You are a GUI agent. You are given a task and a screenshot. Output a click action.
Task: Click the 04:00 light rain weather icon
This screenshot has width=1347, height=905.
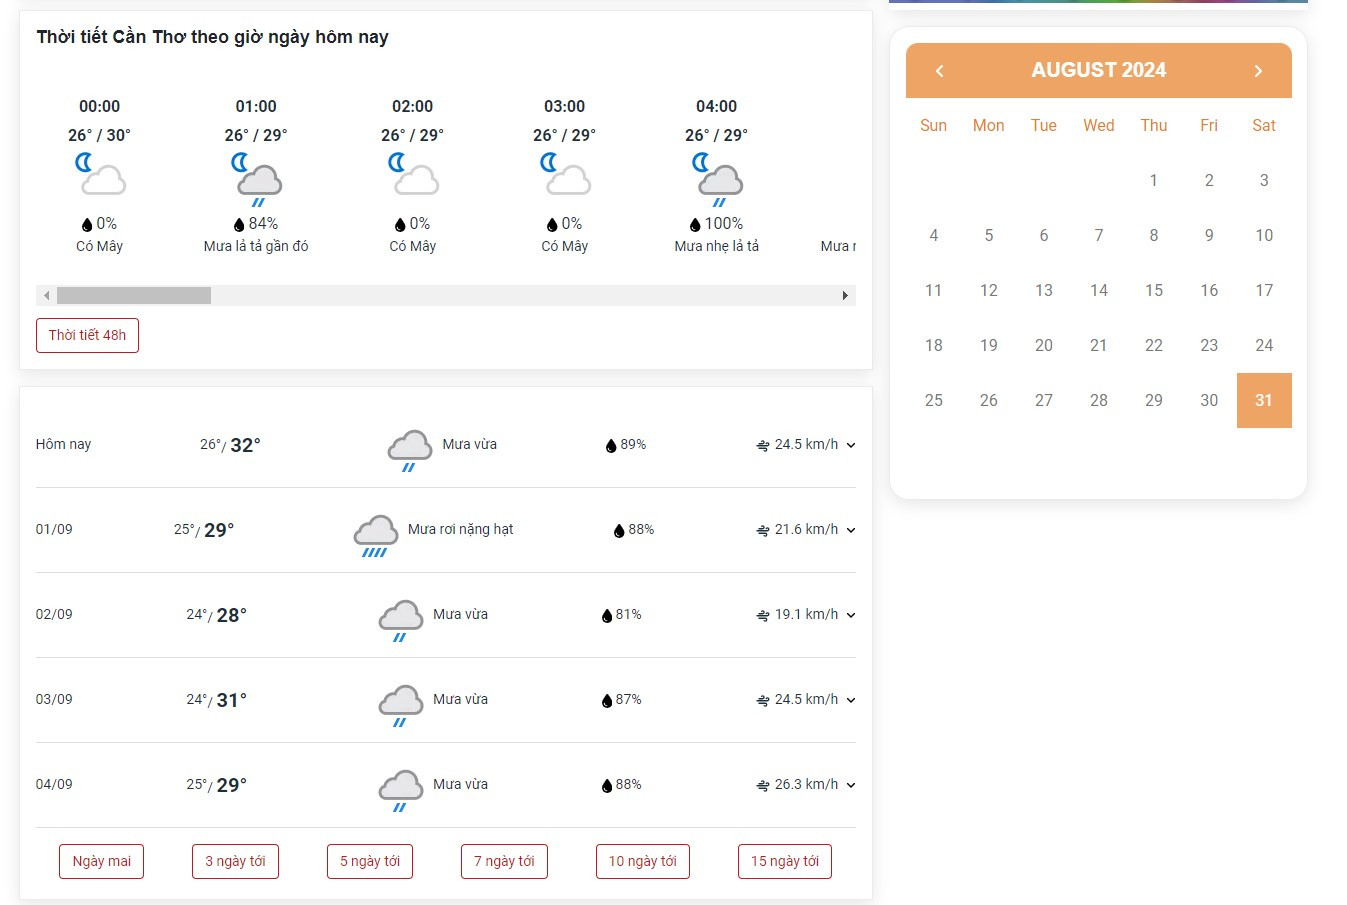(717, 178)
